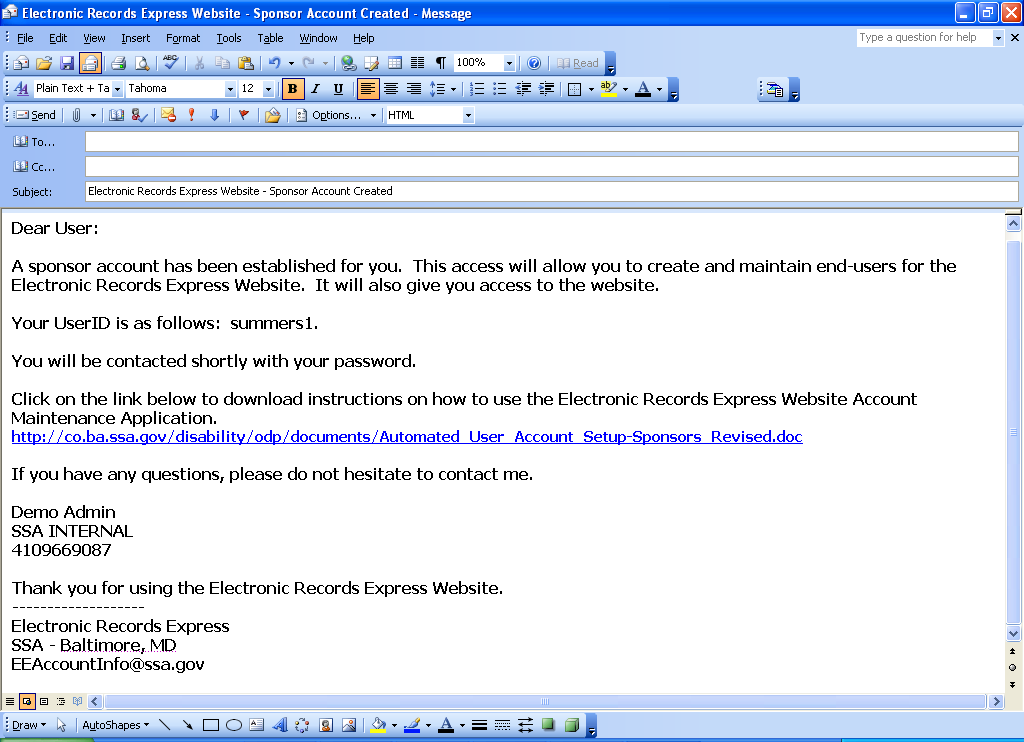
Task: Click the Font Color A button in Formatting toolbar
Action: point(643,89)
